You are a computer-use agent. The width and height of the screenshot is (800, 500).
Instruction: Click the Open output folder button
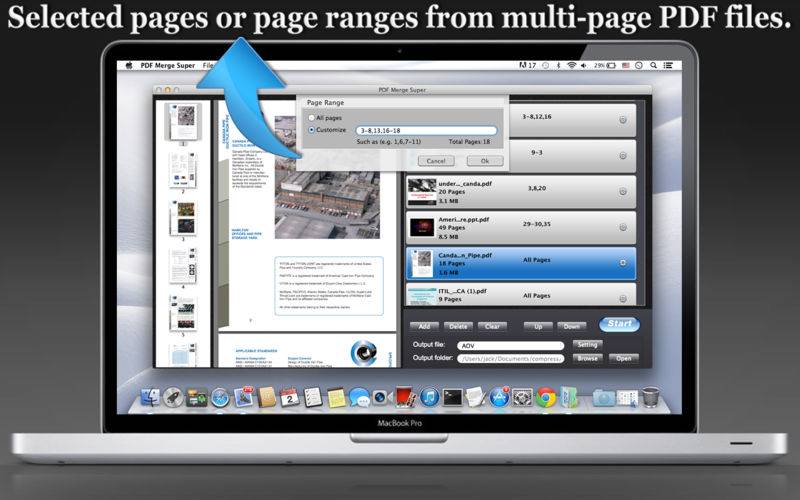click(x=623, y=359)
